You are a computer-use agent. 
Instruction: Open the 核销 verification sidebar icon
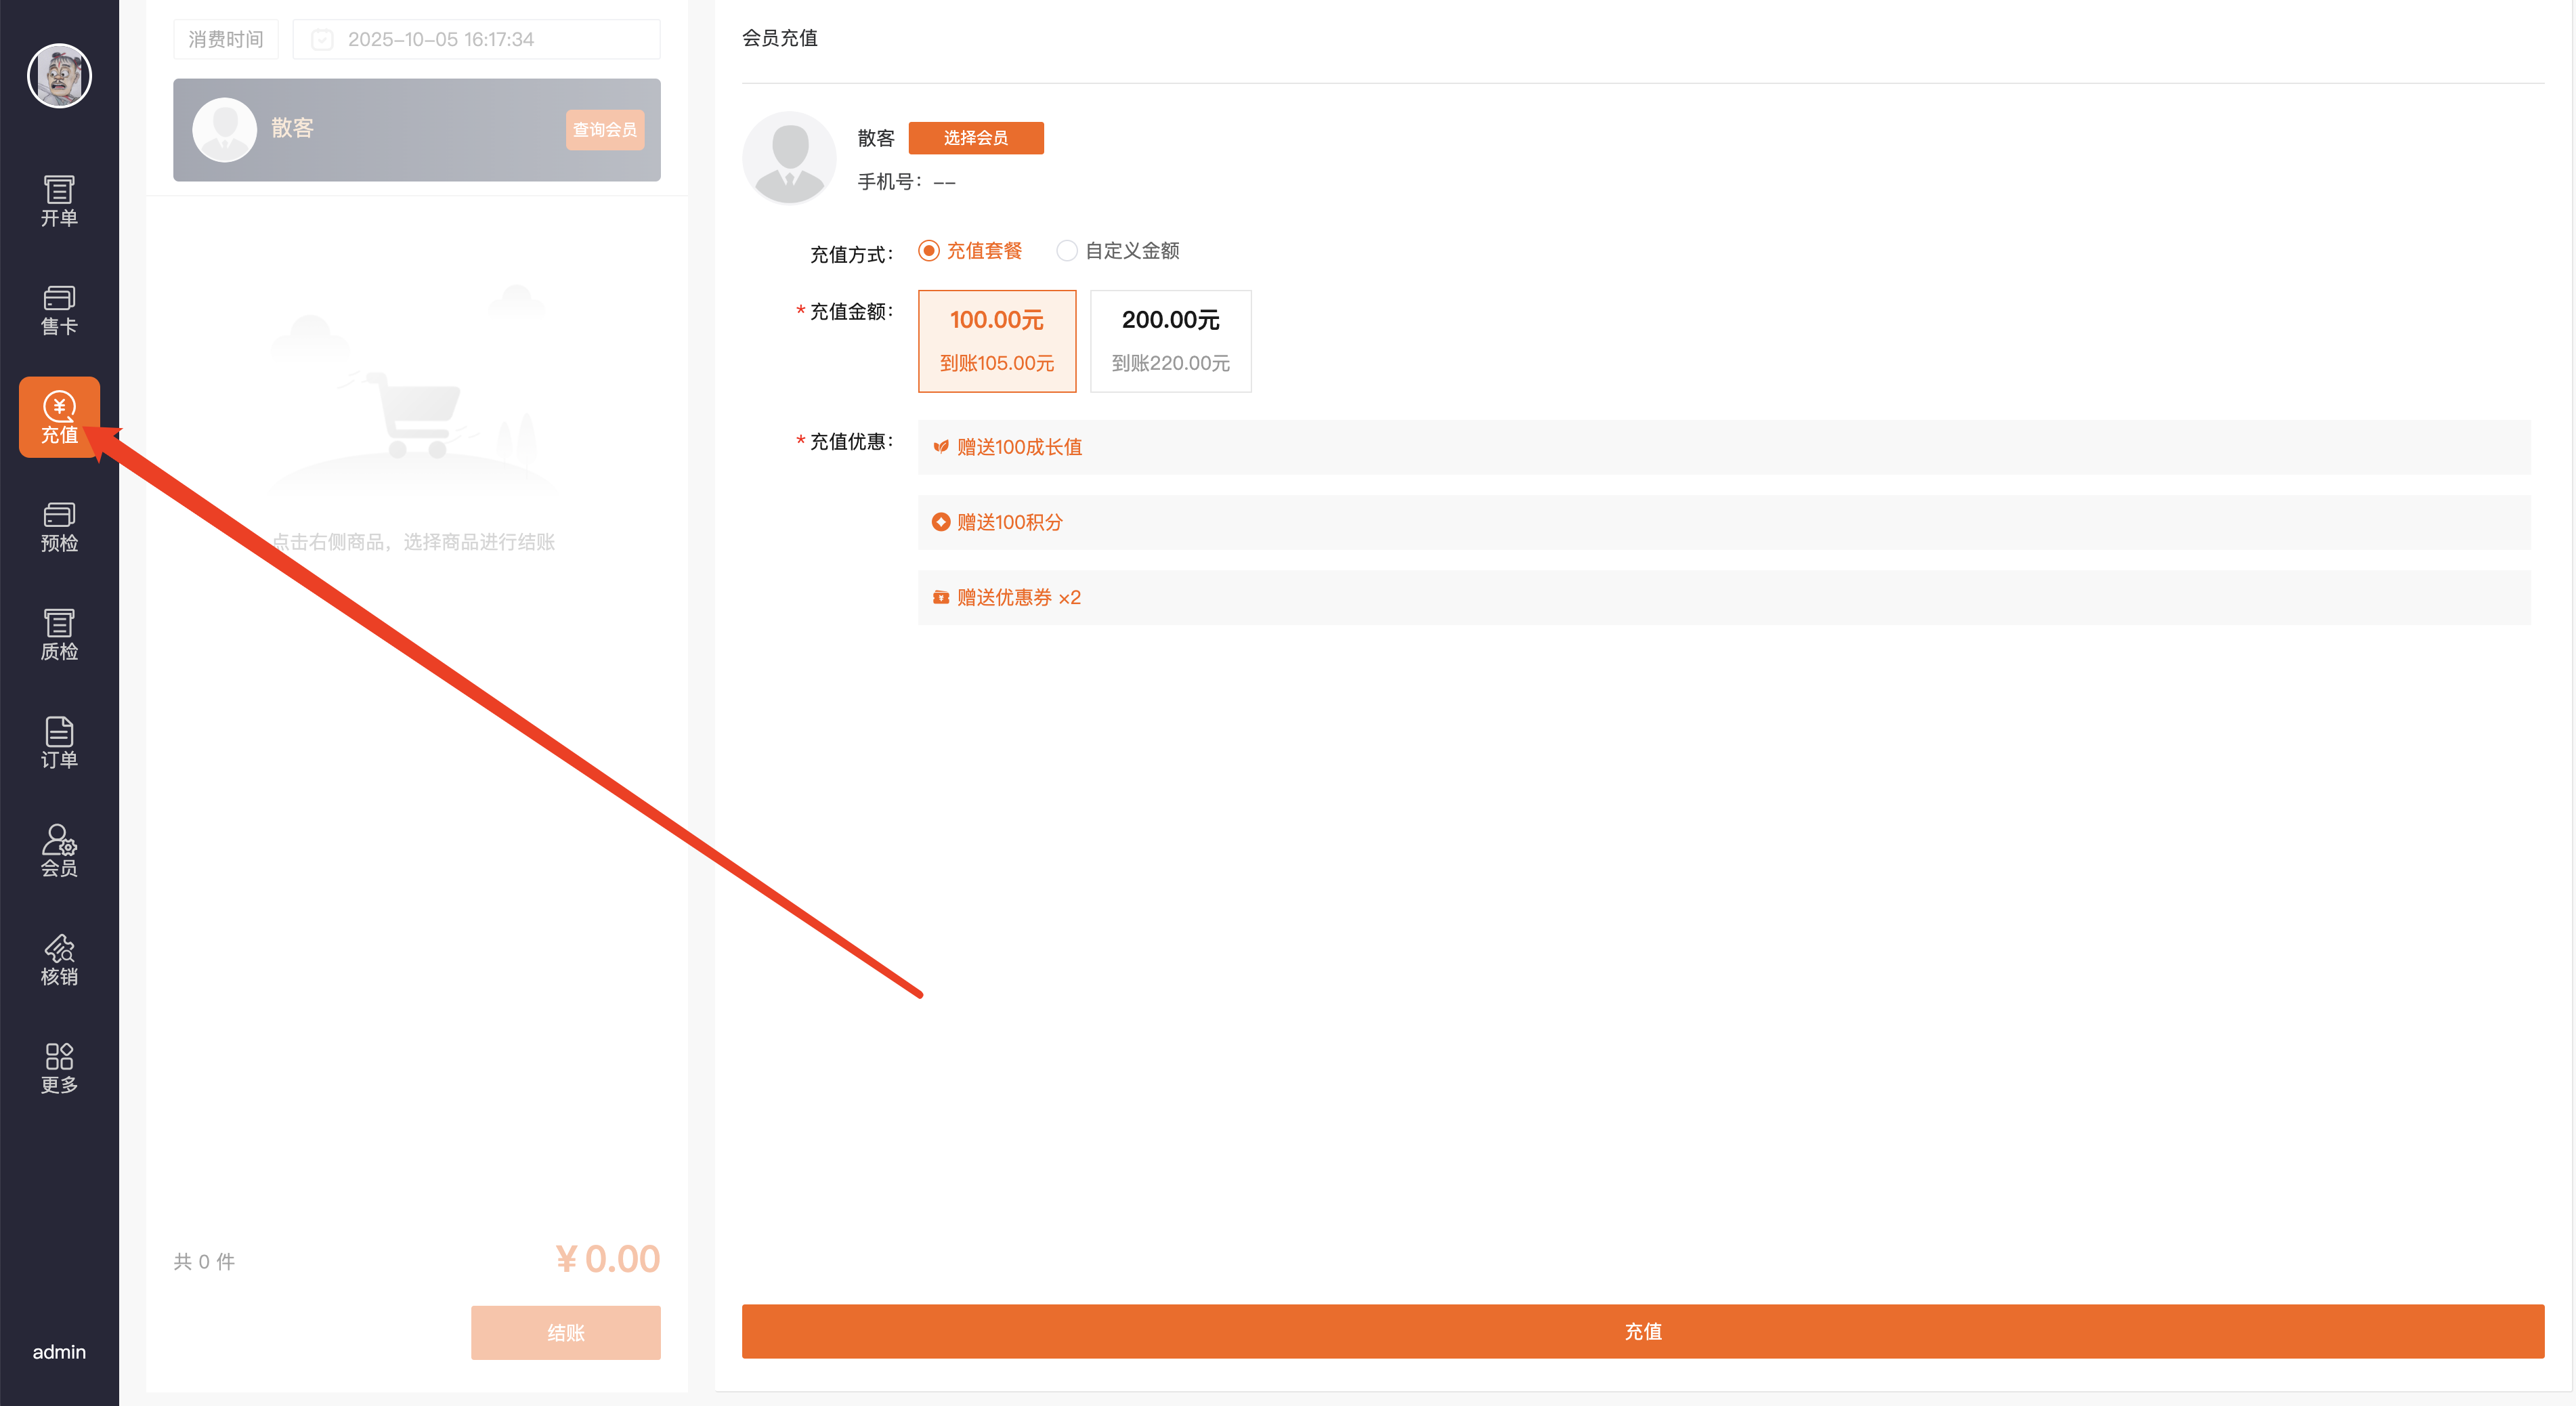(x=59, y=959)
